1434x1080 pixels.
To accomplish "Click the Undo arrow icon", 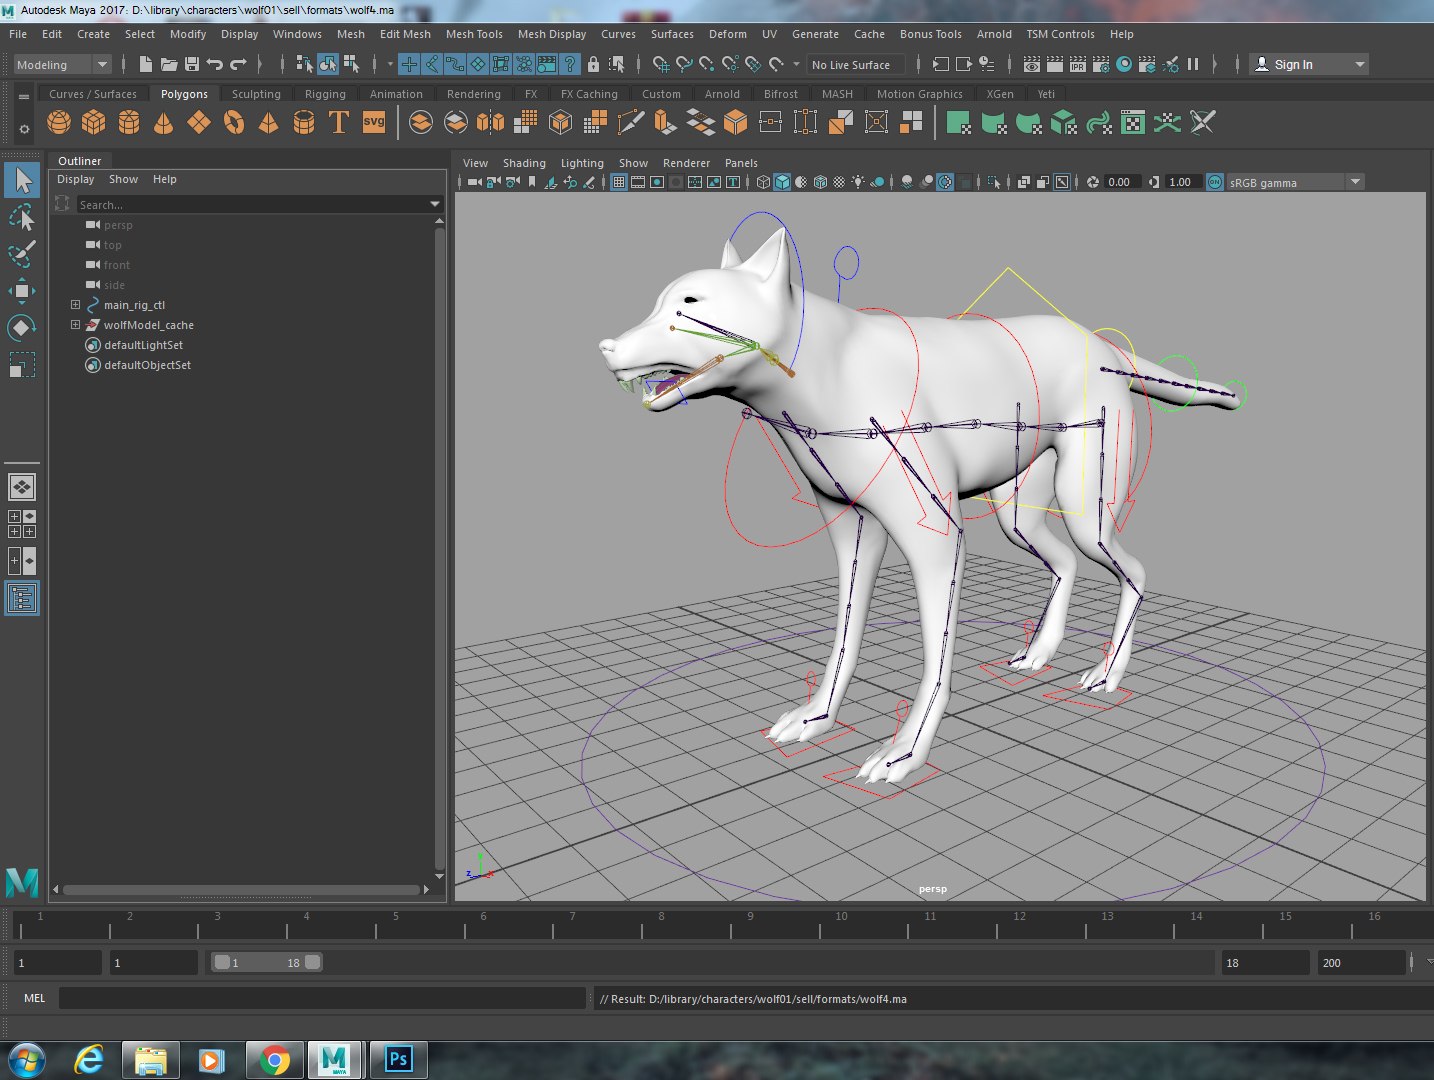I will click(x=214, y=64).
